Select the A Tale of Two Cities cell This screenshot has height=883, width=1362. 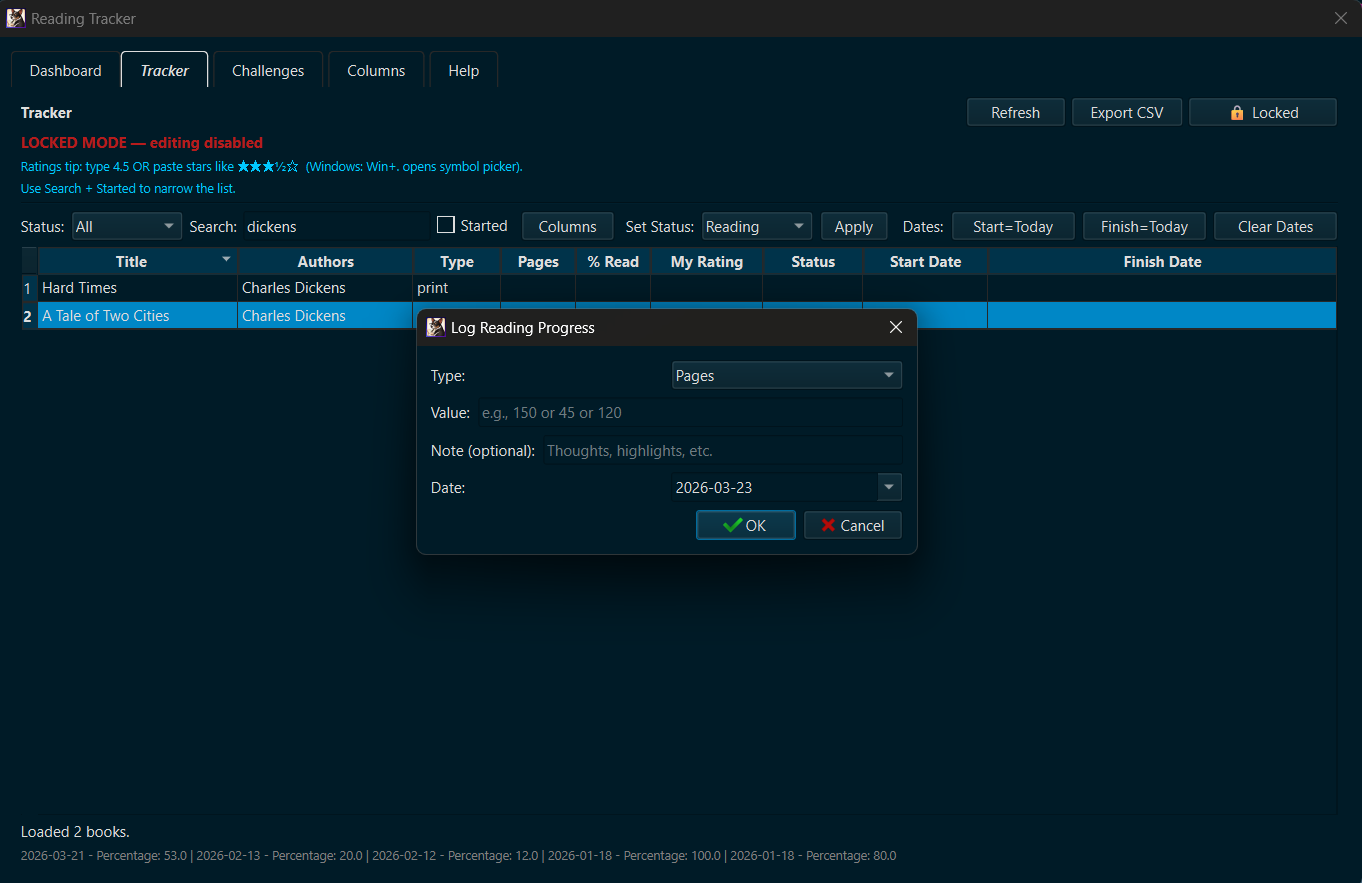138,315
